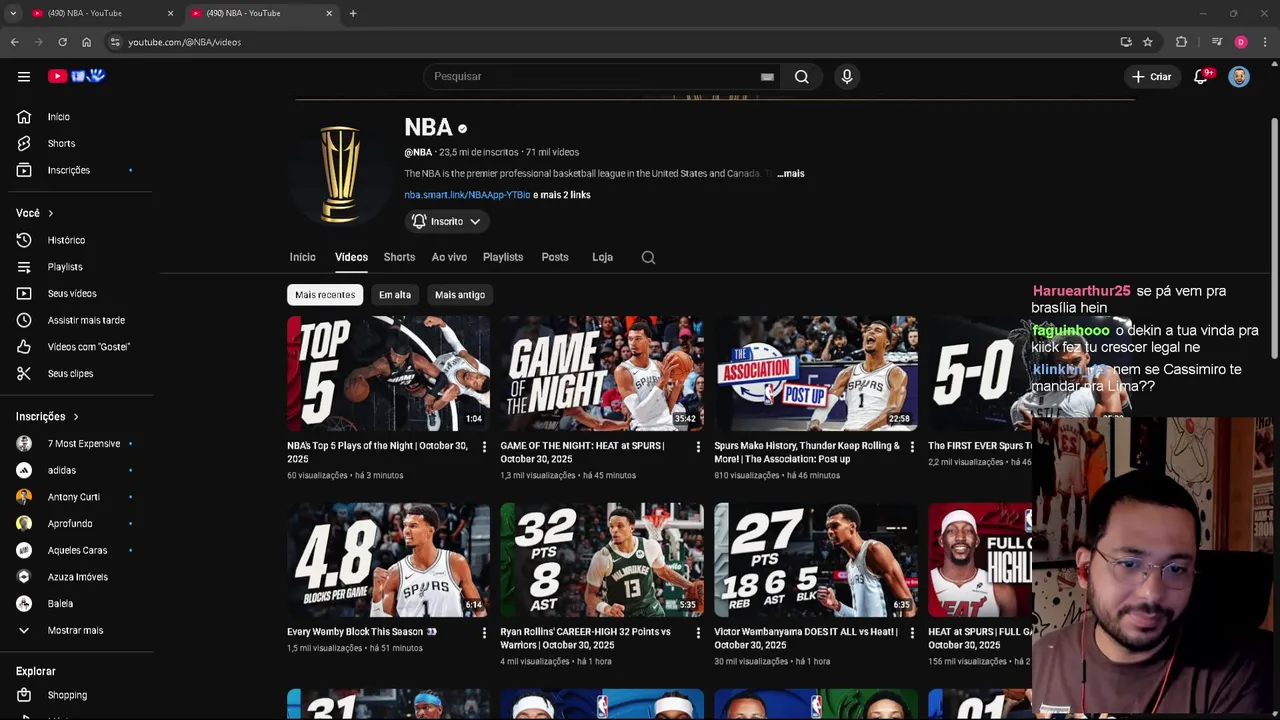Open browser extensions puzzle icon
Screen dimensions: 1280x720
click(1181, 42)
